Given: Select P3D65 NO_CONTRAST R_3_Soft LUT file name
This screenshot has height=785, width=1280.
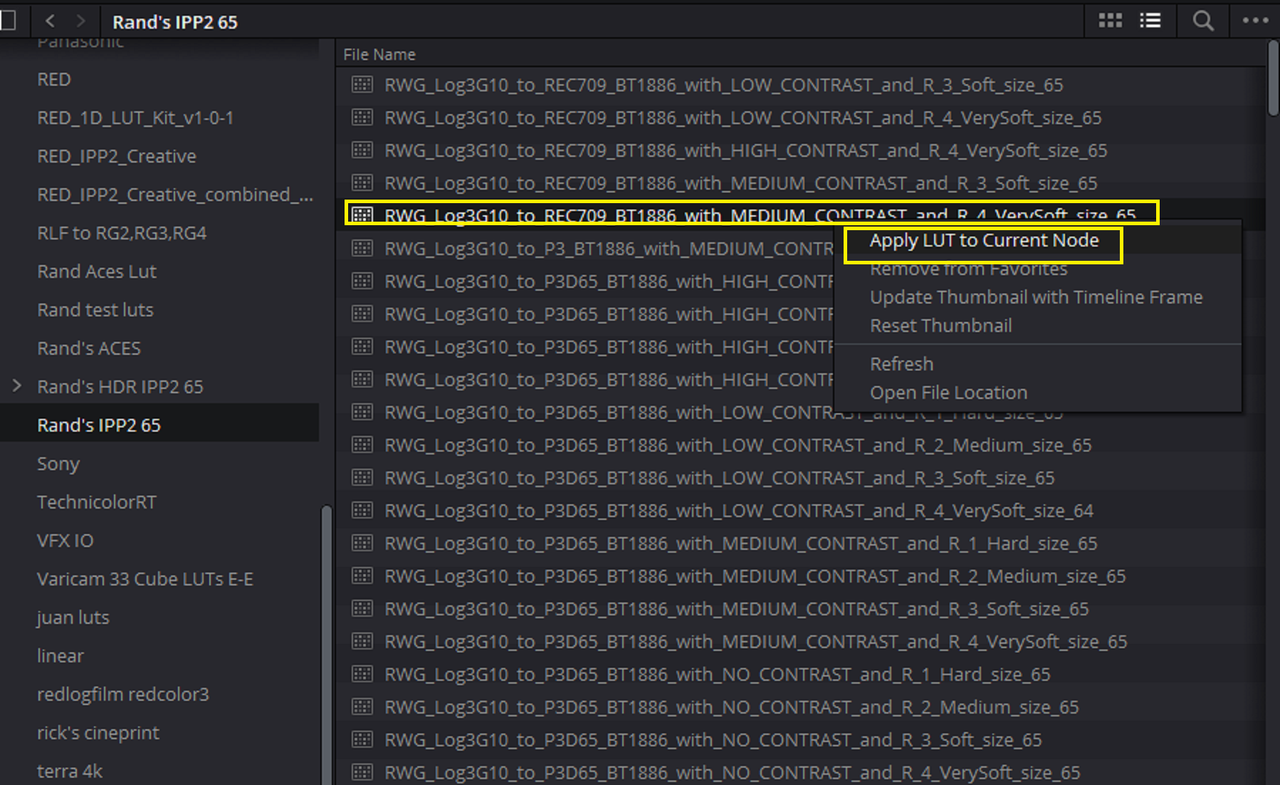Looking at the screenshot, I should point(713,740).
